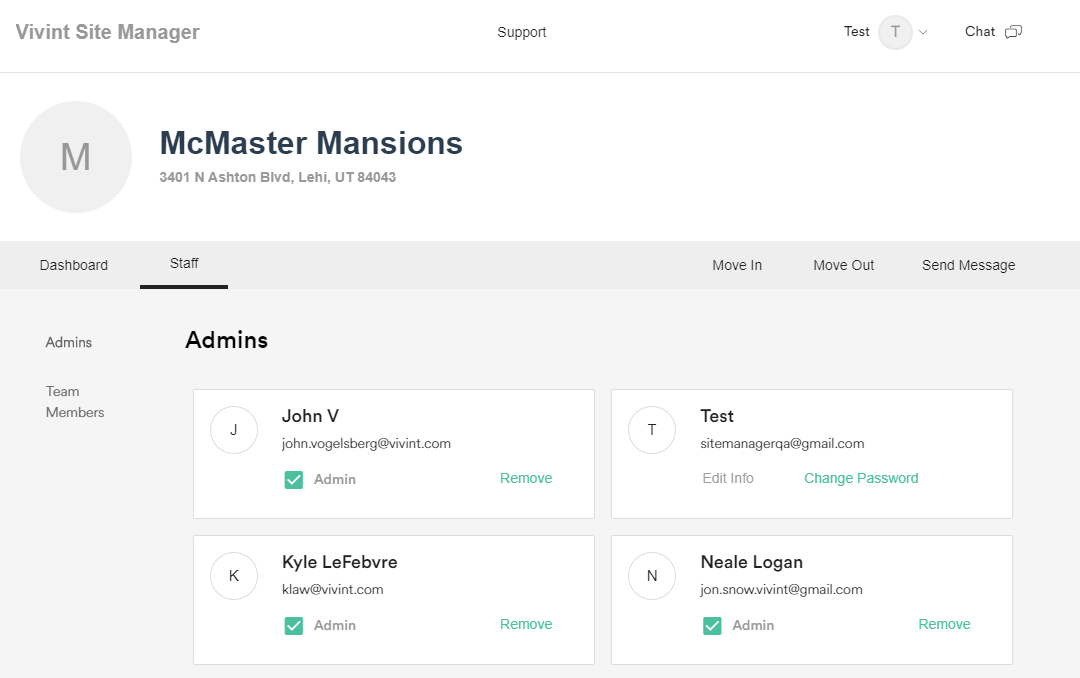Click the chat bubble icon in header
The height and width of the screenshot is (678, 1080).
1013,32
